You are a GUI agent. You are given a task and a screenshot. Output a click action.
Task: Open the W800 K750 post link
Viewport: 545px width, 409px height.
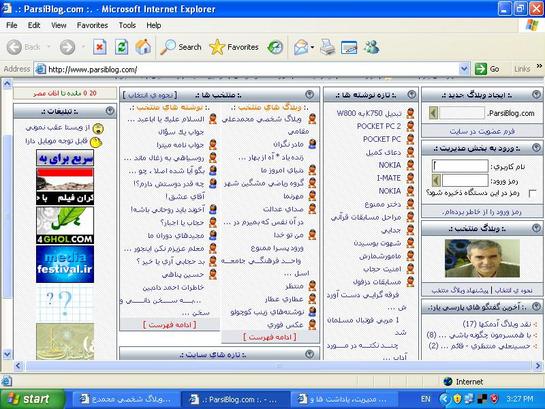click(369, 113)
